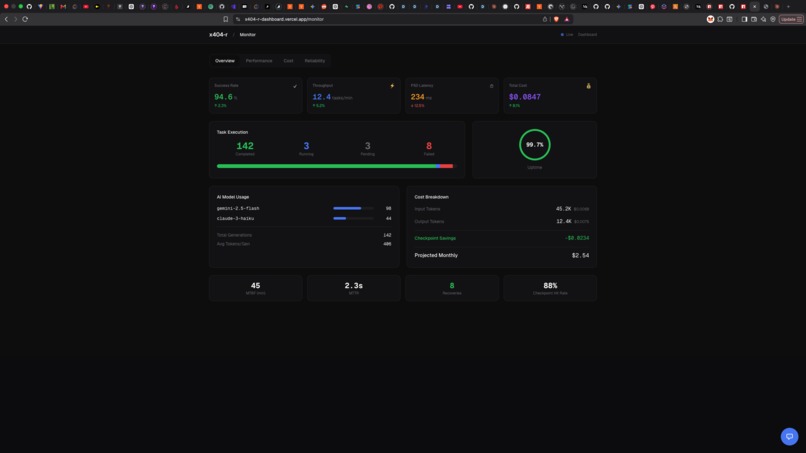Click the gemini-2.5-flash usage bar

tap(353, 208)
